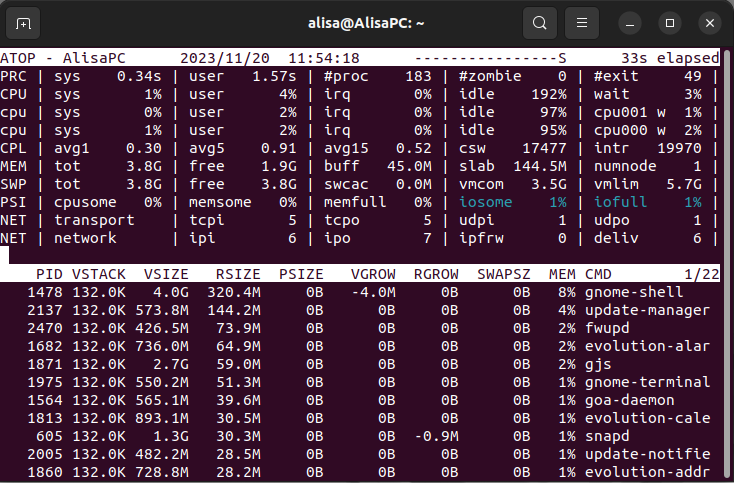Click the PID column header
Image resolution: width=734 pixels, height=483 pixels.
(50, 274)
